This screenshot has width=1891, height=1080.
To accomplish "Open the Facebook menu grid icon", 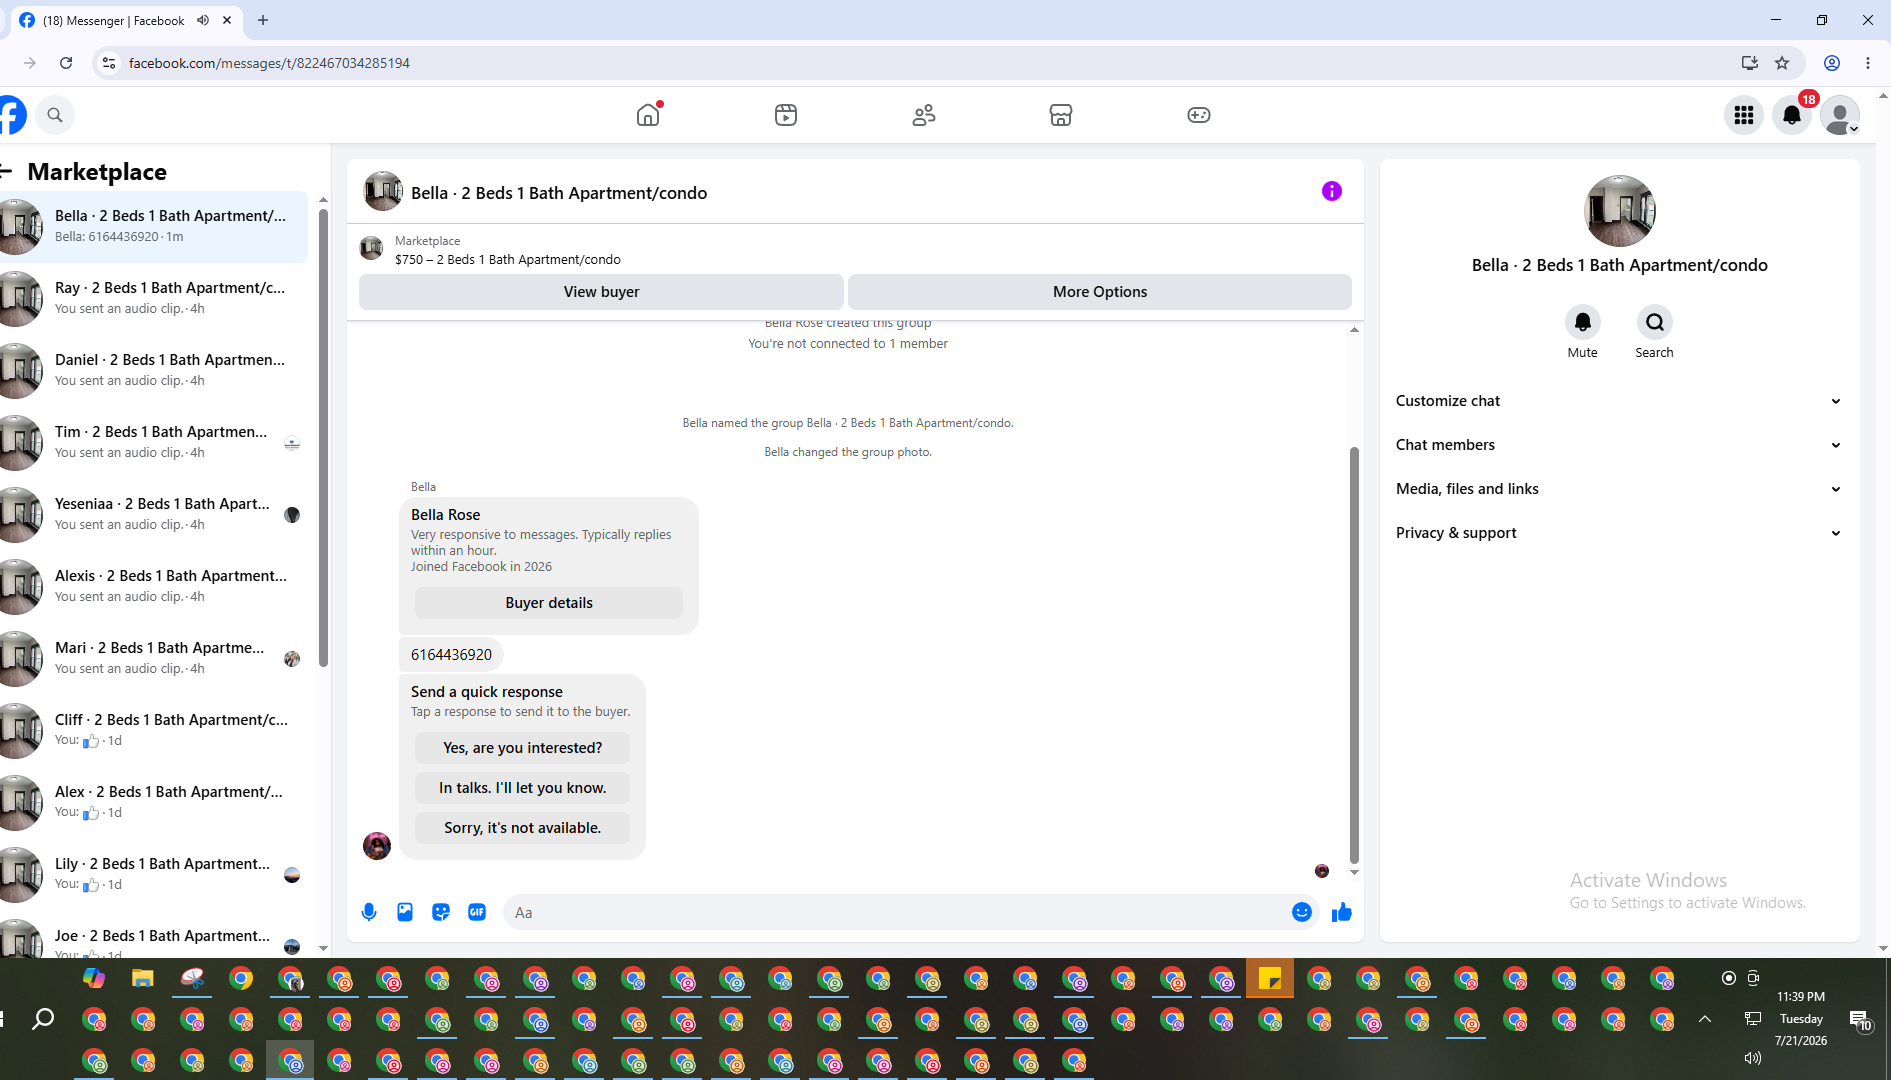I will (x=1744, y=115).
